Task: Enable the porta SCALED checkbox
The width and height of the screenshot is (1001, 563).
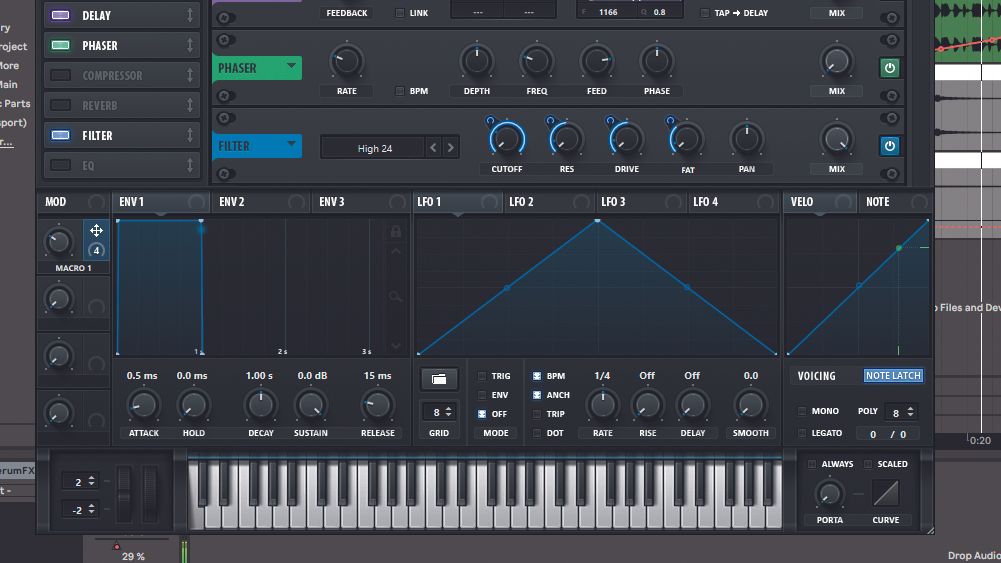Action: pos(868,464)
